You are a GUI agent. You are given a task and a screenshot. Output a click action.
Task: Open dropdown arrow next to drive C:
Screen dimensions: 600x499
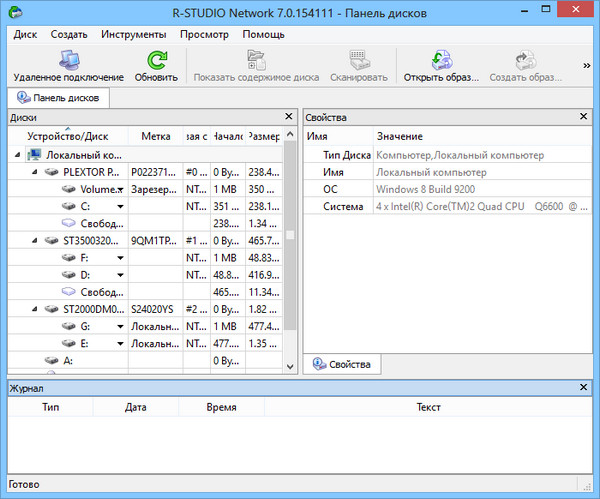click(120, 206)
